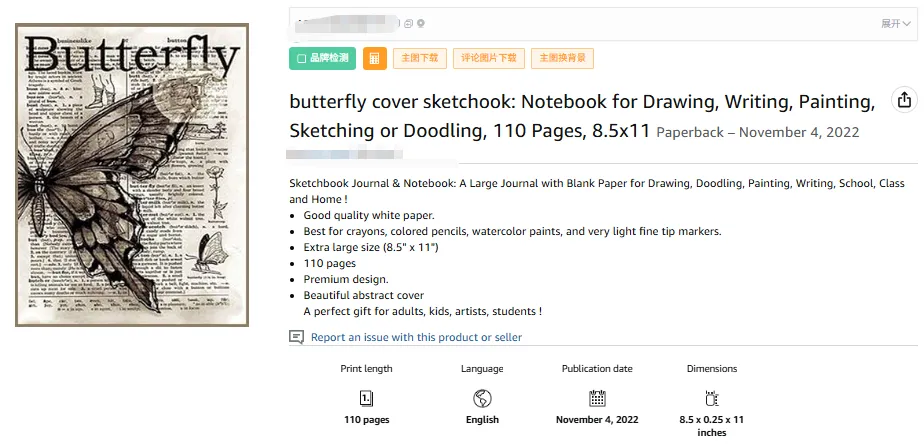Click the 评论图片下载 button
The width and height of the screenshot is (924, 448).
tap(488, 59)
